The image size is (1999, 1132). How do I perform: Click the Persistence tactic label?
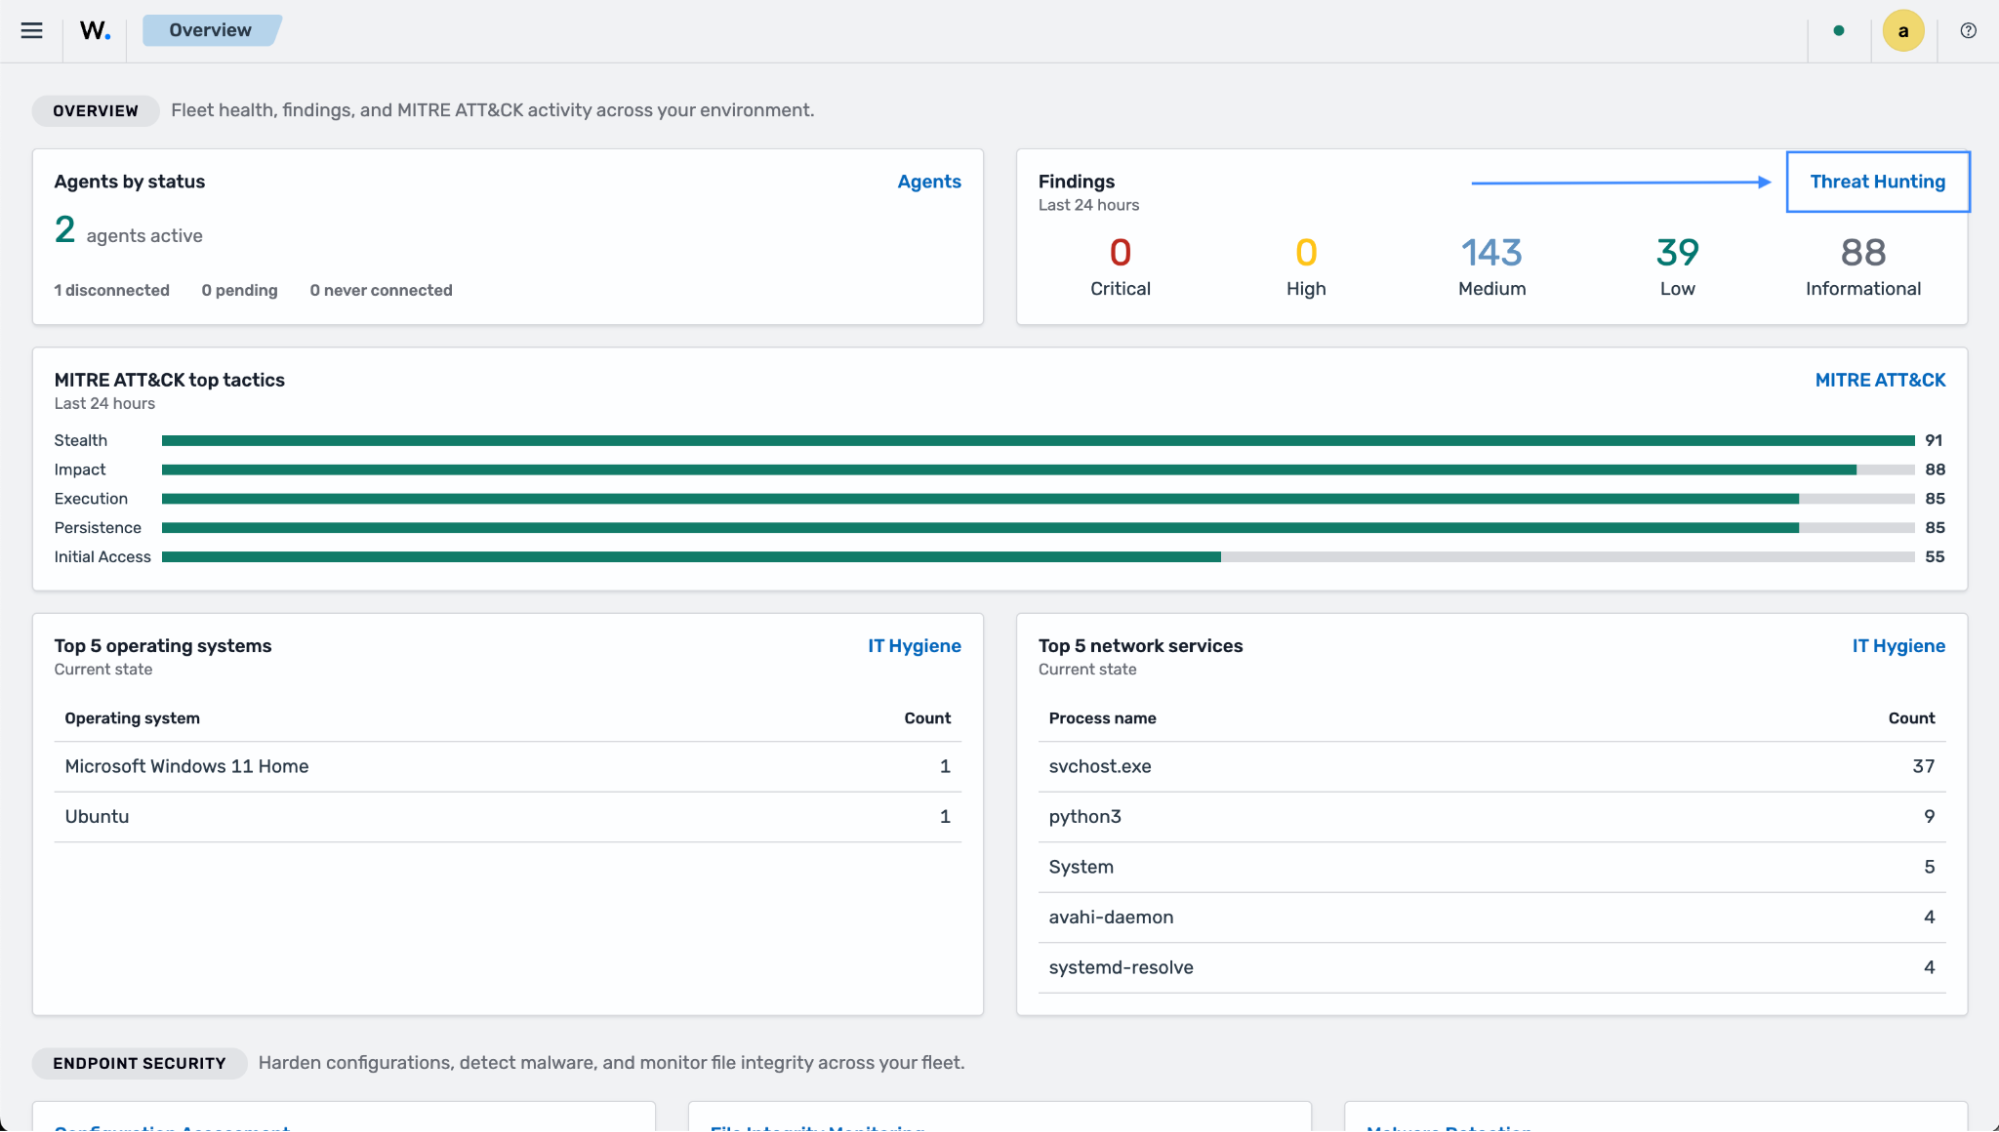[98, 527]
